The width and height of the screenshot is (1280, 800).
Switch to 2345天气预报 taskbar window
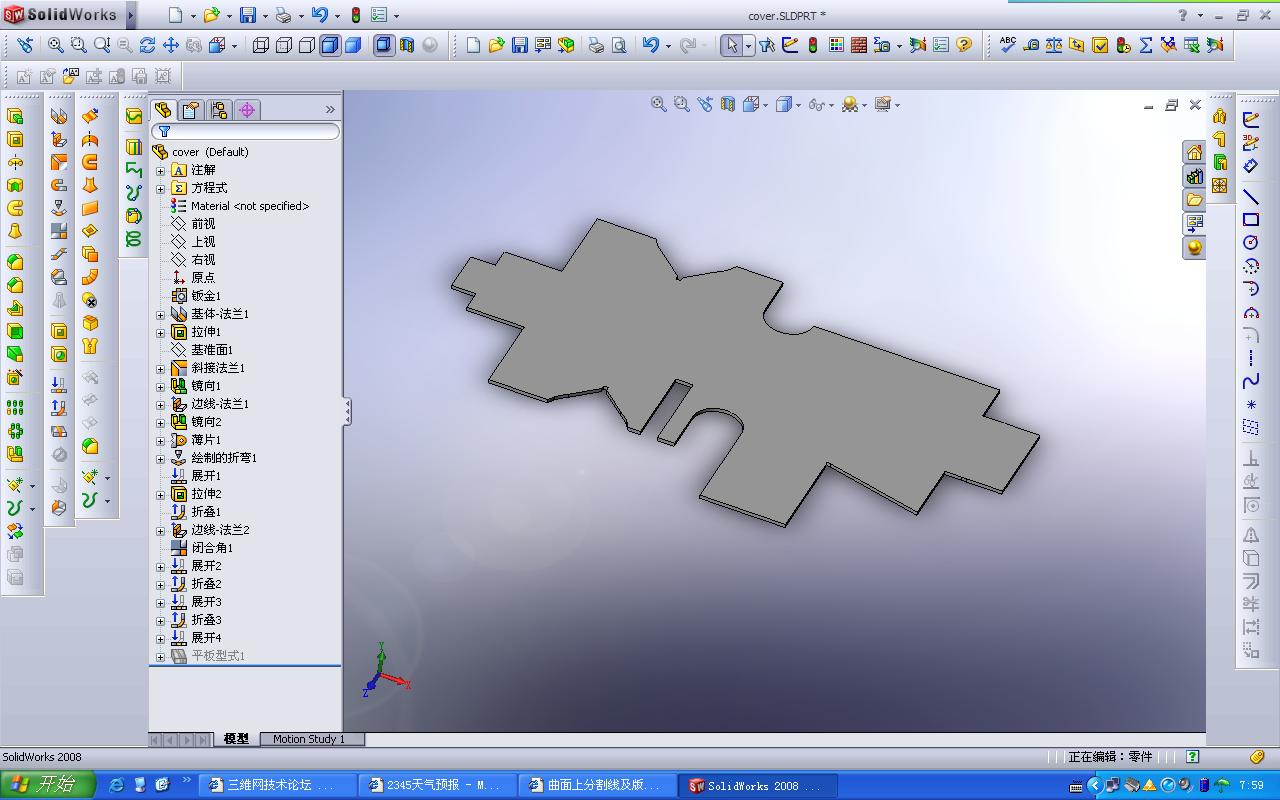tap(437, 786)
